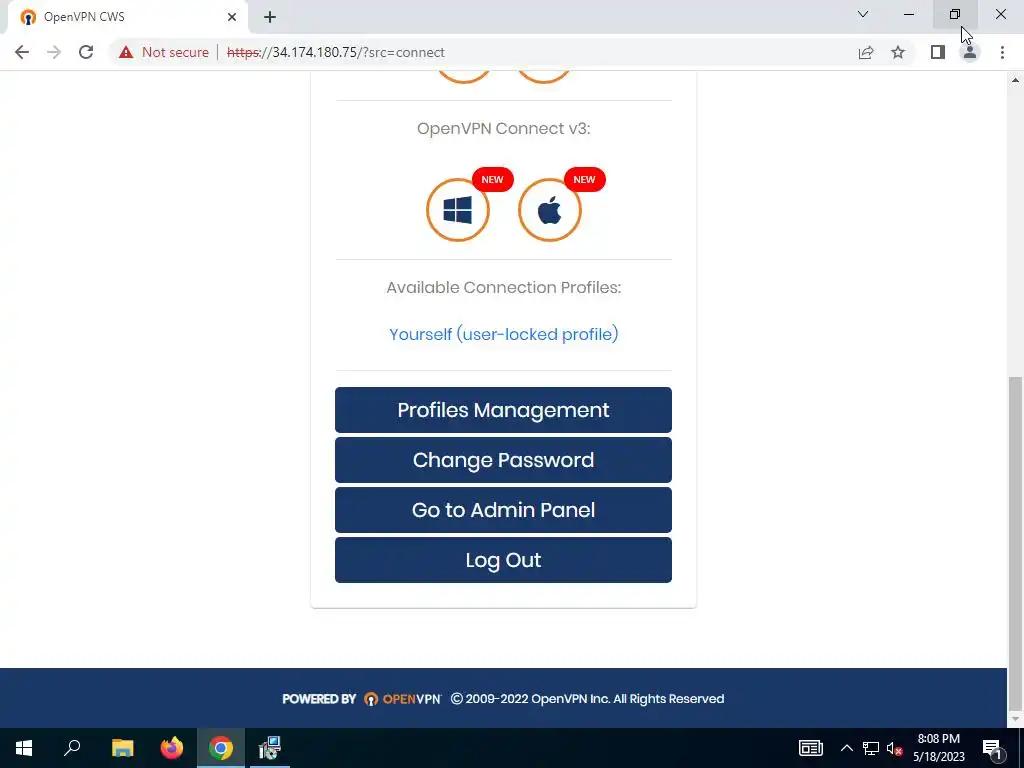Screen dimensions: 1024x768
Task: Open a new browser tab
Action: tap(270, 18)
